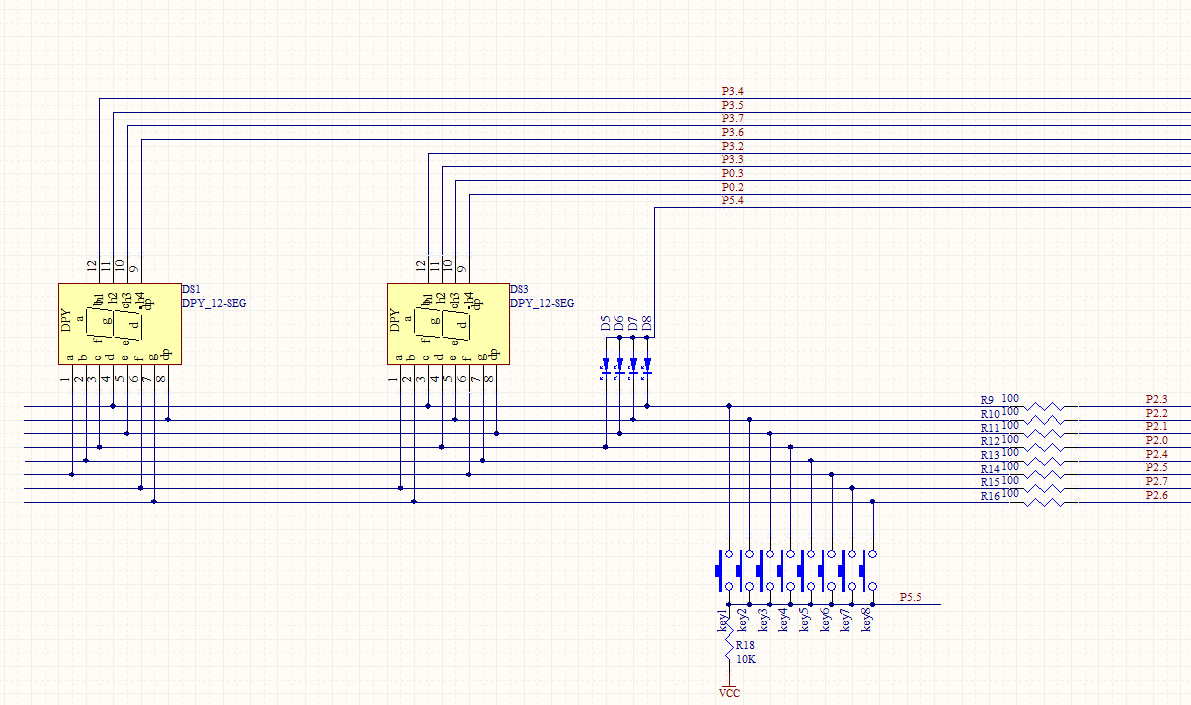
Task: Click the DS1 designator text
Action: click(x=191, y=289)
